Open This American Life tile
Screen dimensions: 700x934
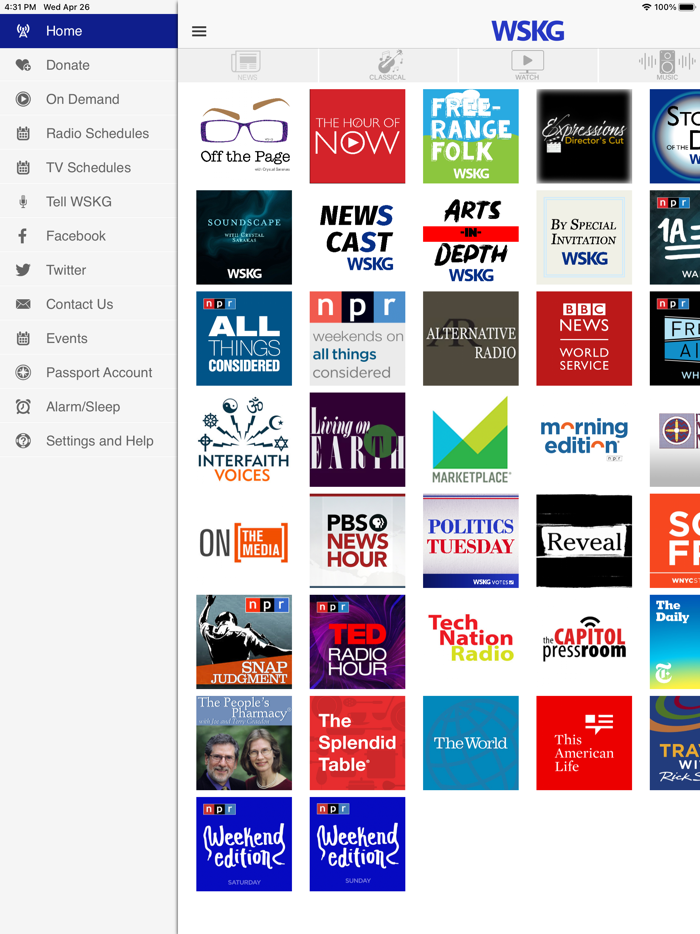584,743
